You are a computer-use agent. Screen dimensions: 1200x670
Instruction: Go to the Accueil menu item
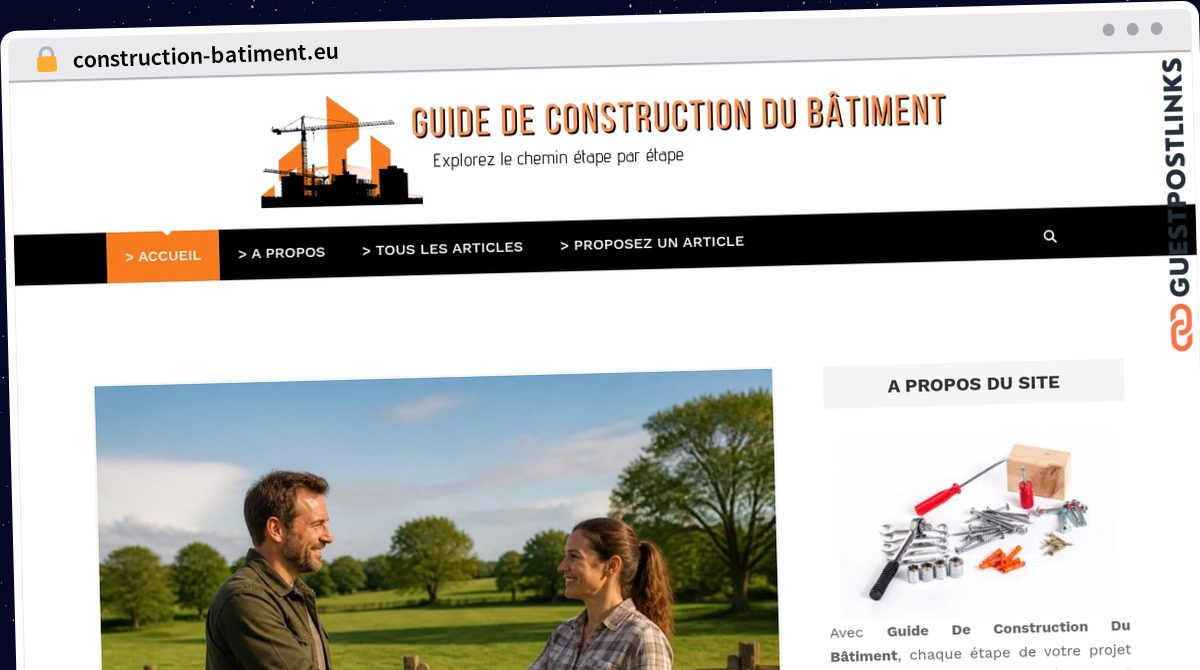click(163, 256)
